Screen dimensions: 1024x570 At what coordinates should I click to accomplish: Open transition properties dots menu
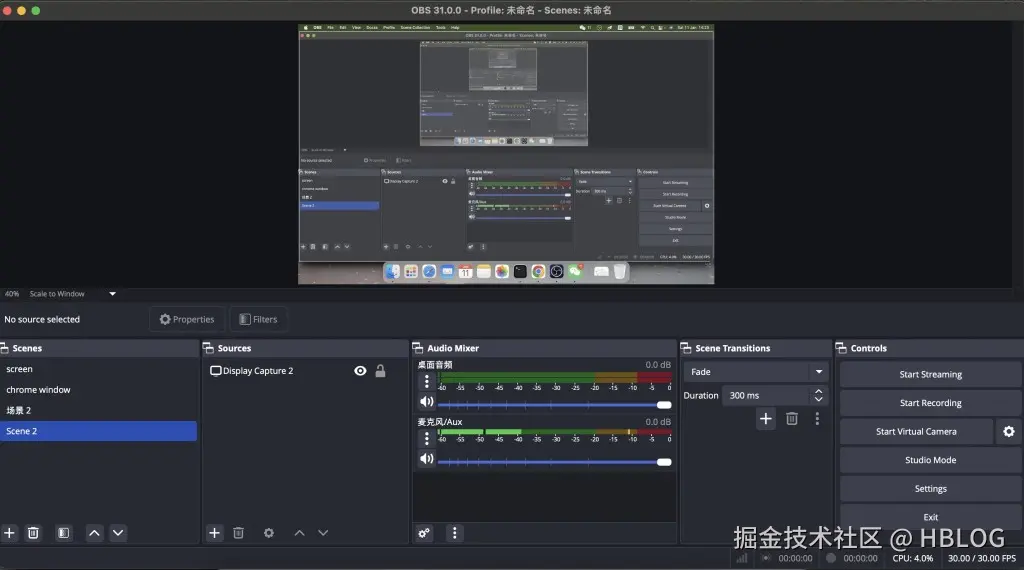click(817, 419)
